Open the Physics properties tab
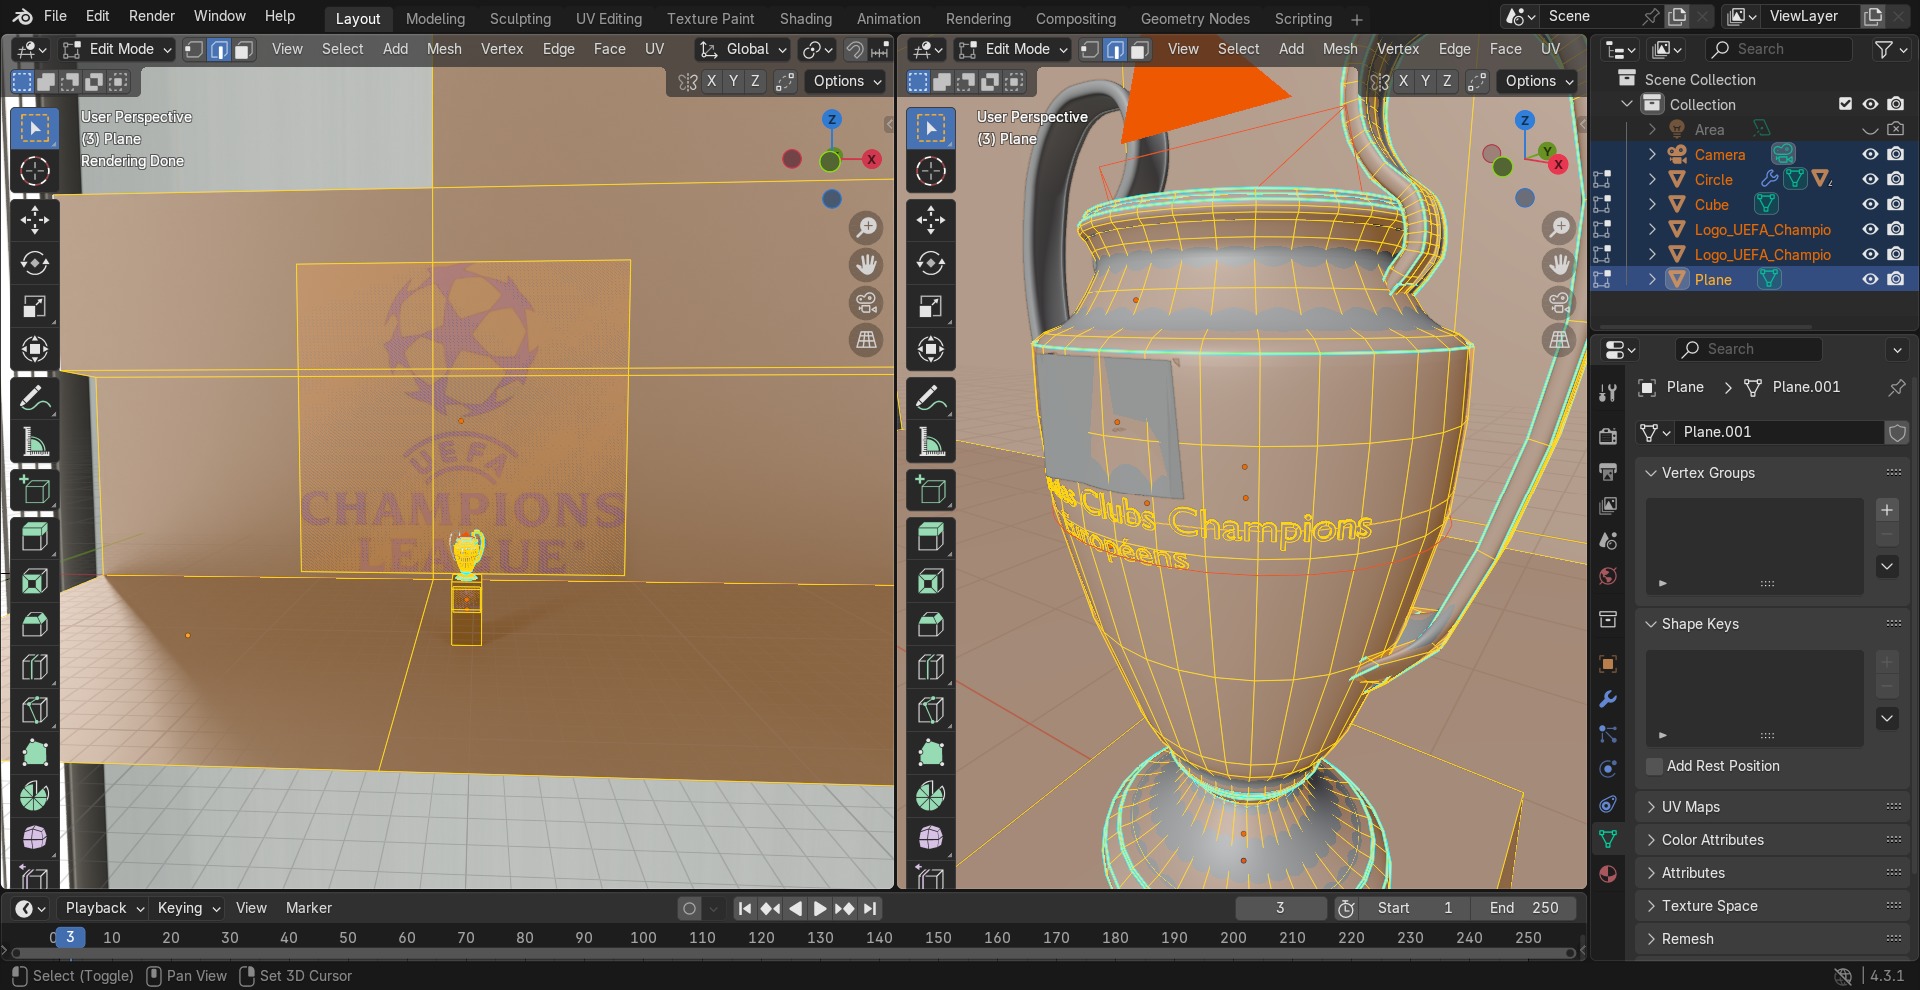The width and height of the screenshot is (1920, 990). [x=1608, y=769]
